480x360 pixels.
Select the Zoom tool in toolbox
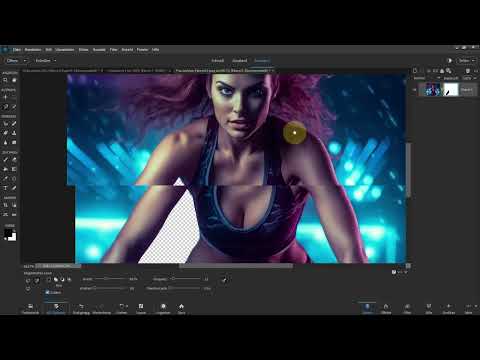(5, 80)
